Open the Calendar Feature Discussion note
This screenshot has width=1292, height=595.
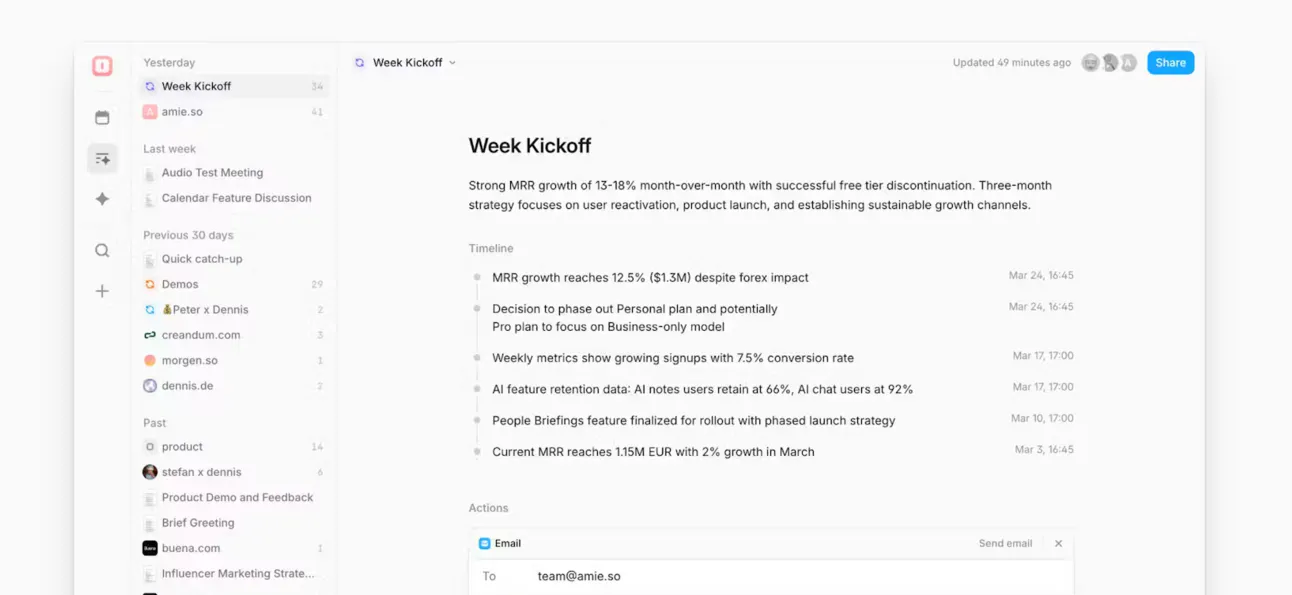[x=234, y=198]
